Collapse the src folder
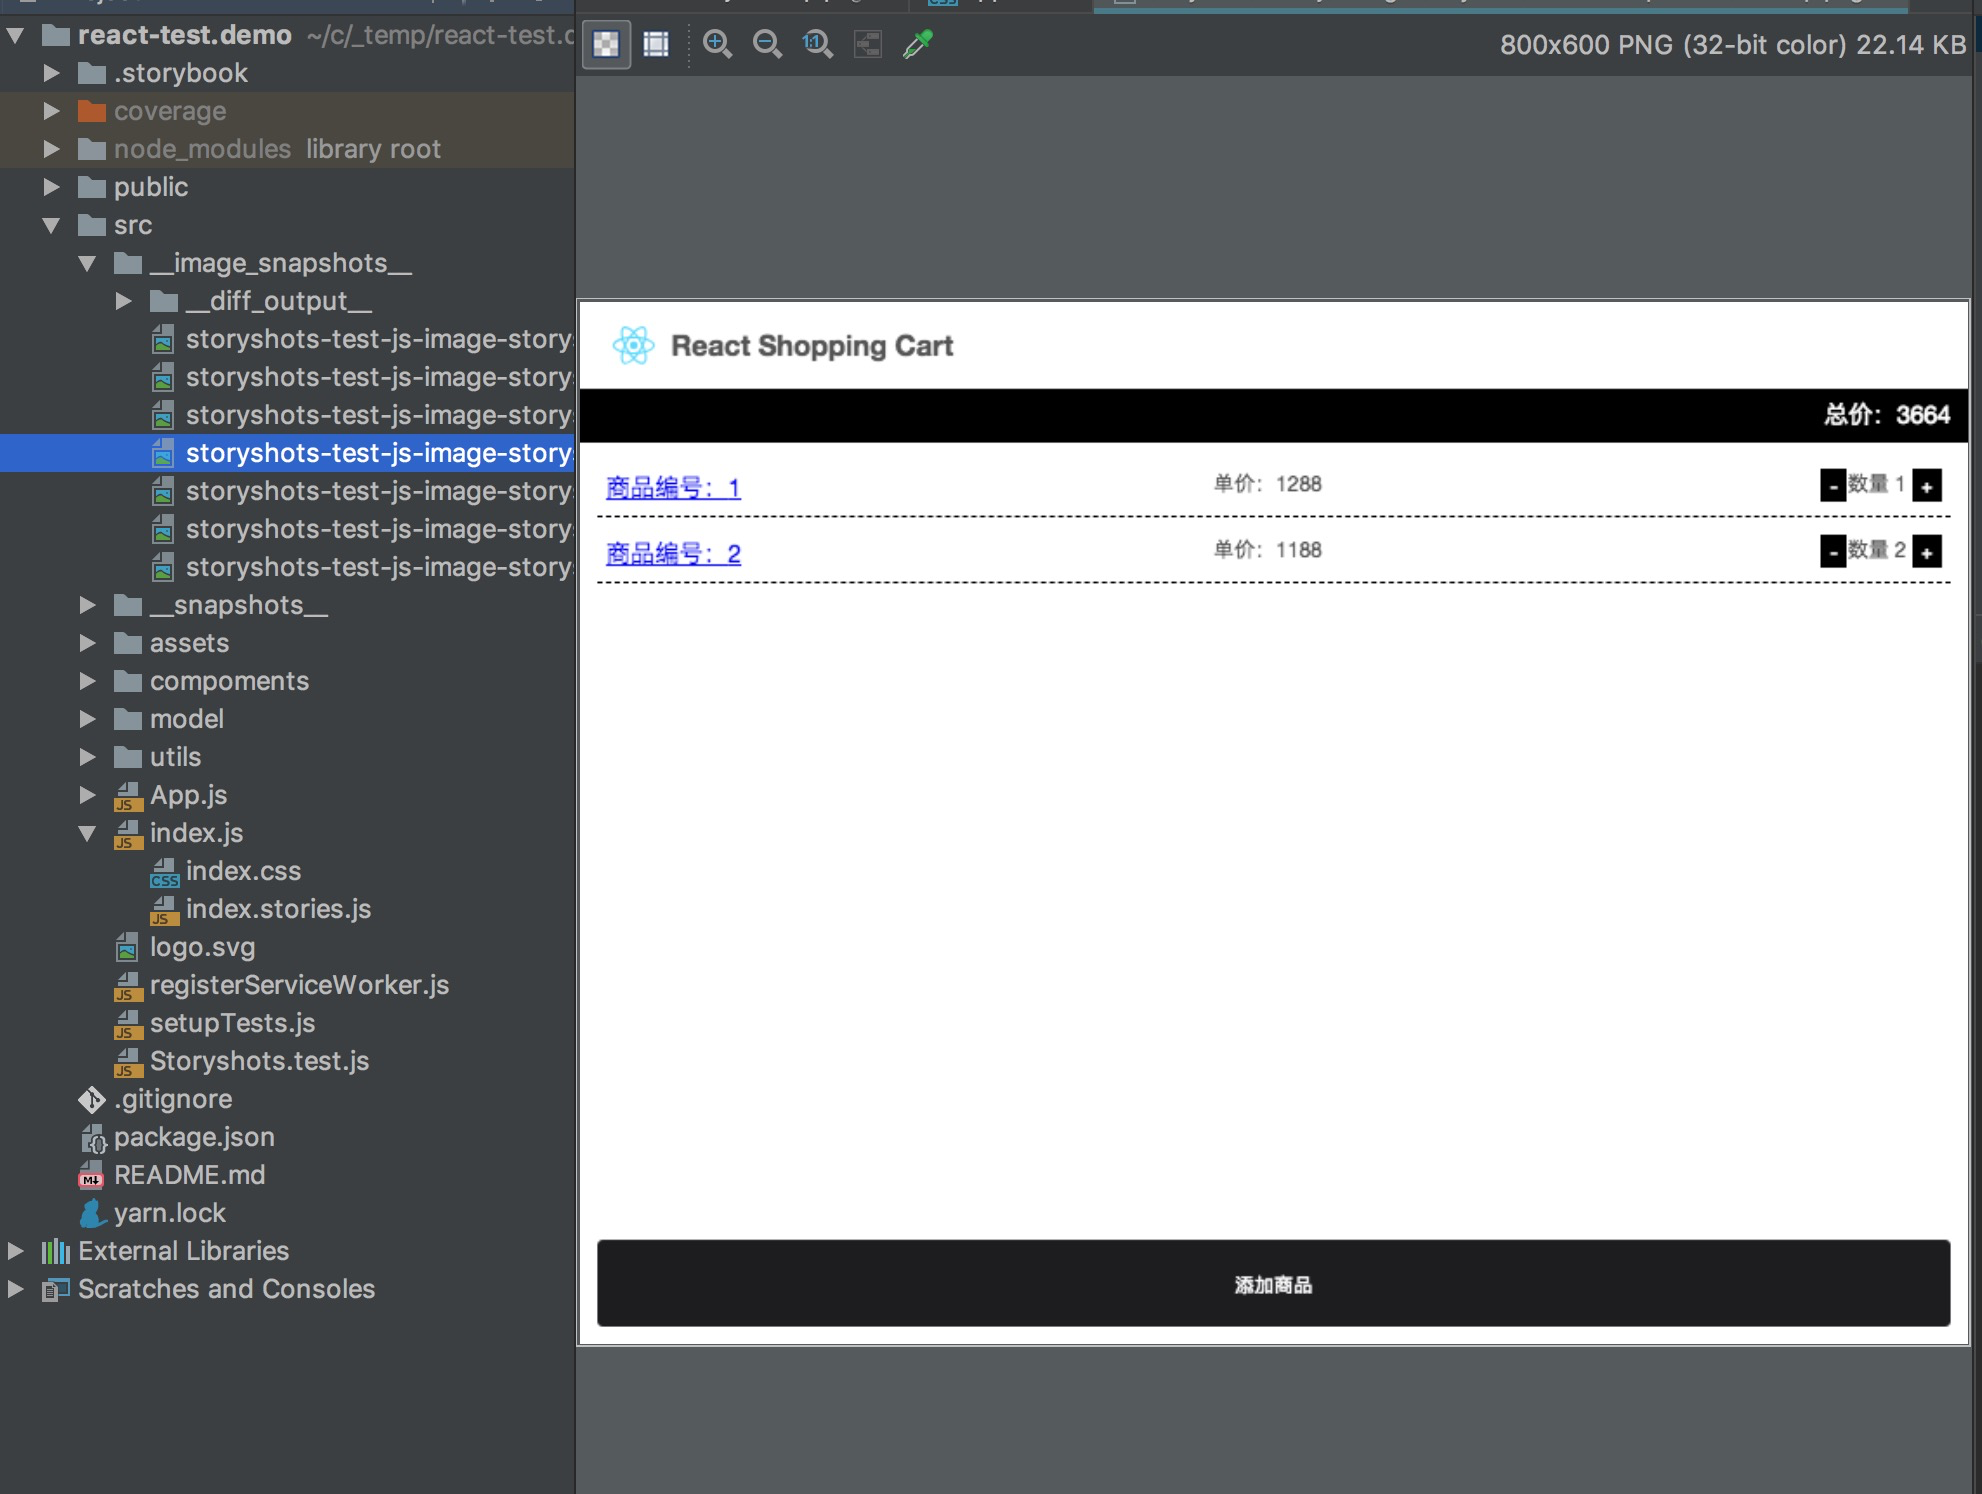 click(x=51, y=225)
